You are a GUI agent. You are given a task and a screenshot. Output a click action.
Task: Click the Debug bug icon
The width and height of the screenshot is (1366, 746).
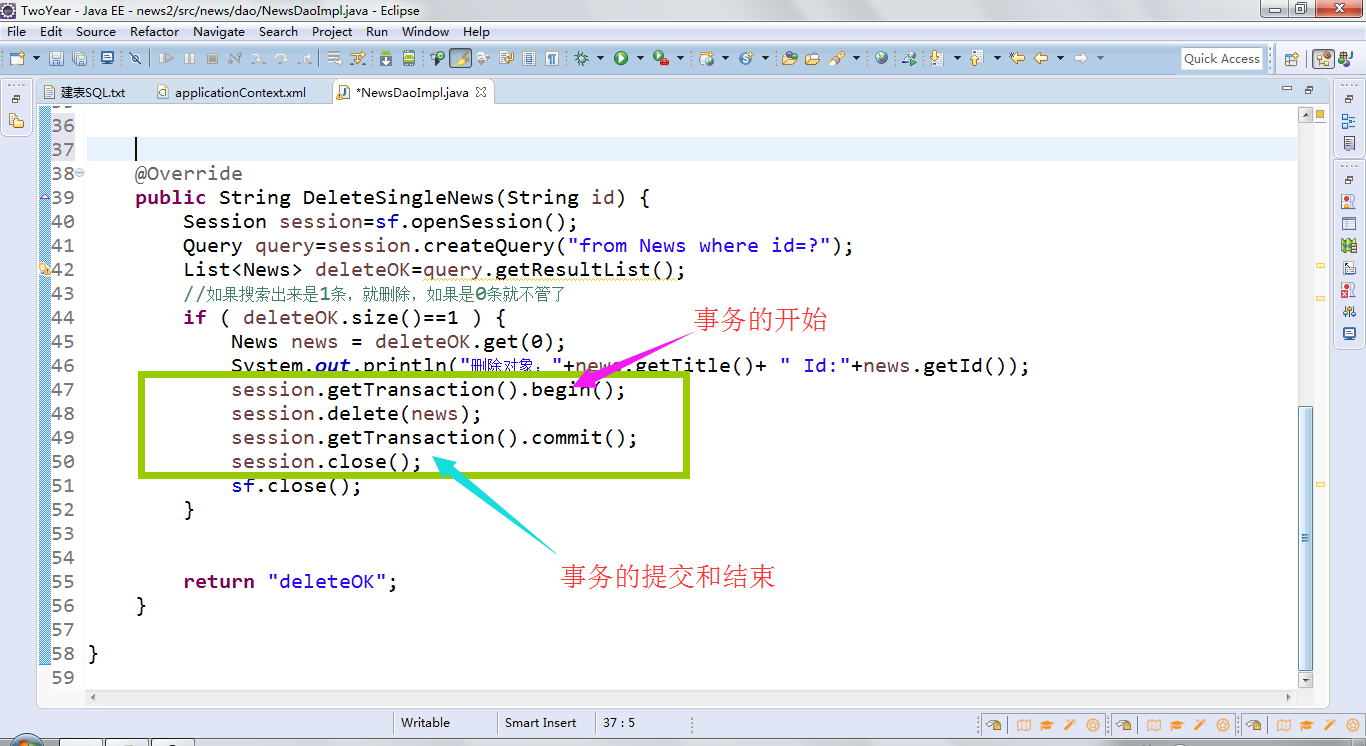(x=581, y=58)
